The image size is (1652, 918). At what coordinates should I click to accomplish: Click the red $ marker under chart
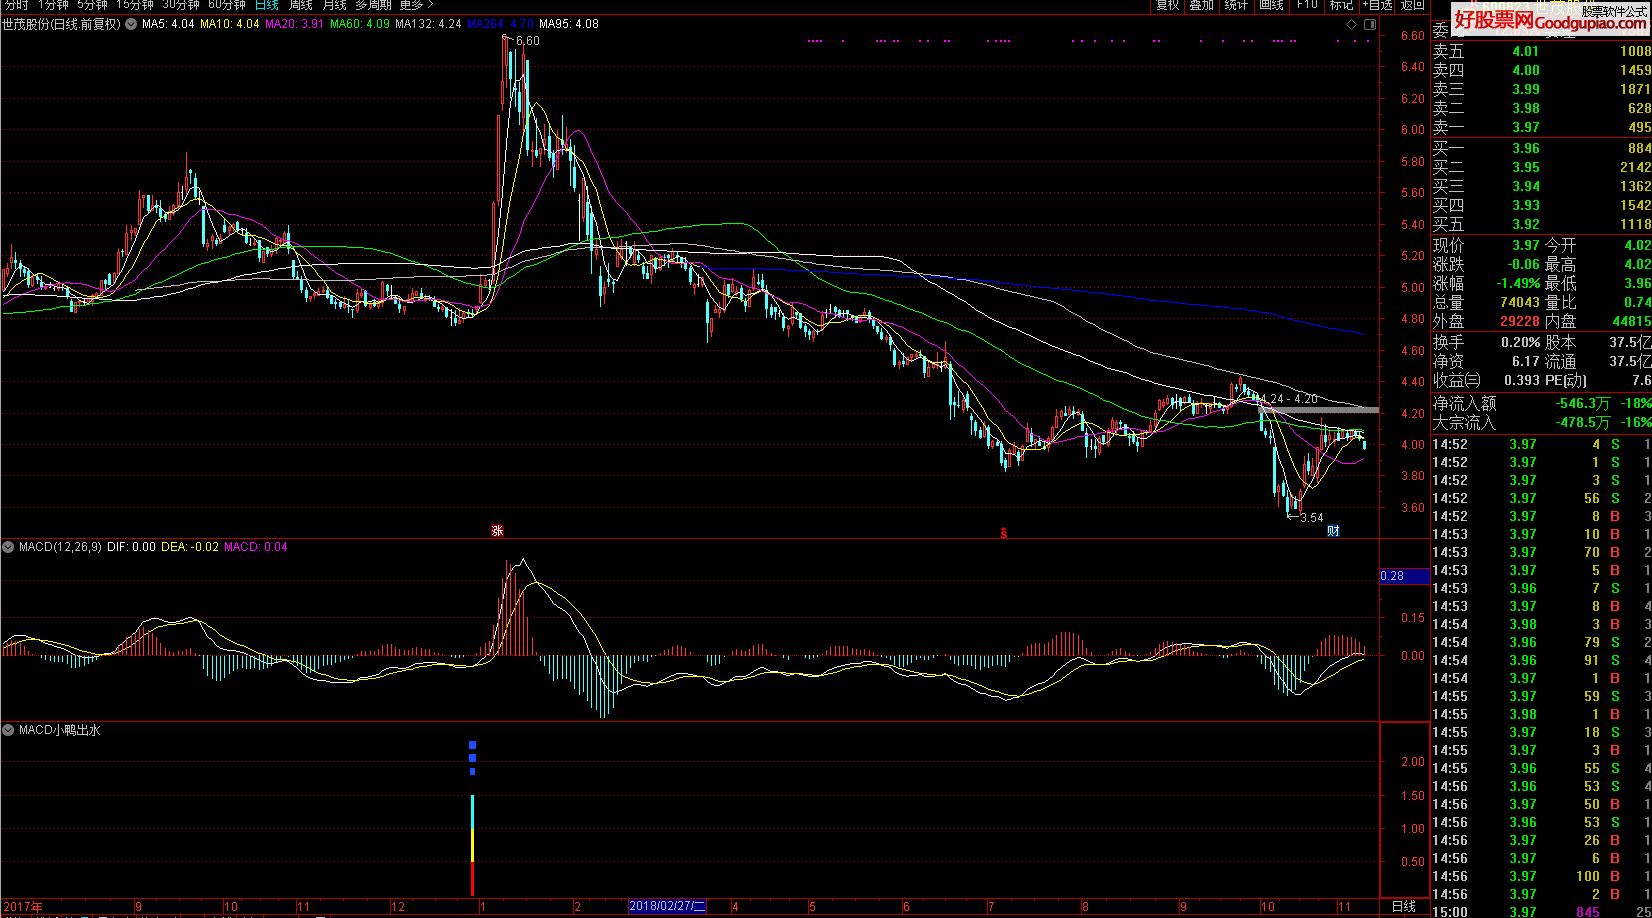tap(1003, 532)
